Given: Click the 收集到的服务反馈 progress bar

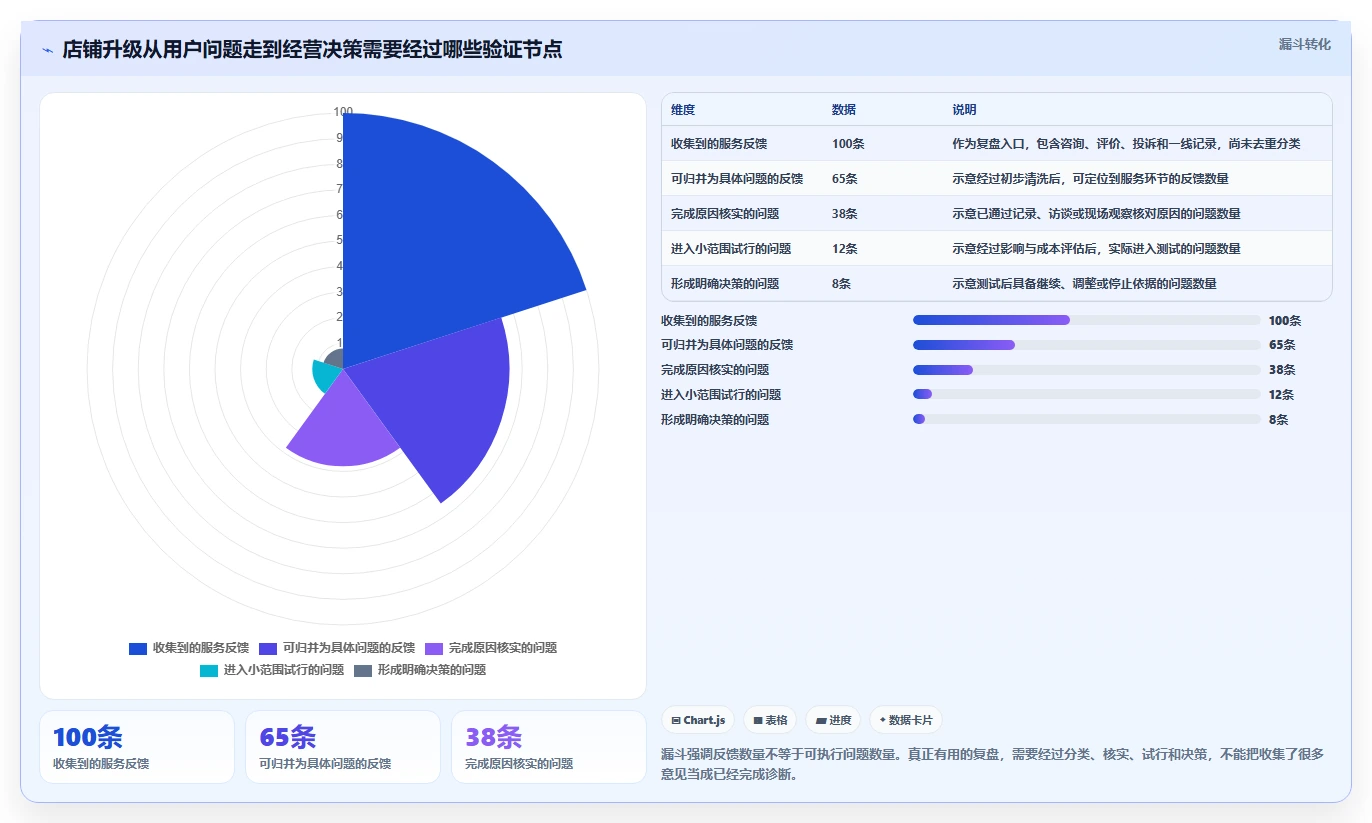Looking at the screenshot, I should click(x=1086, y=320).
